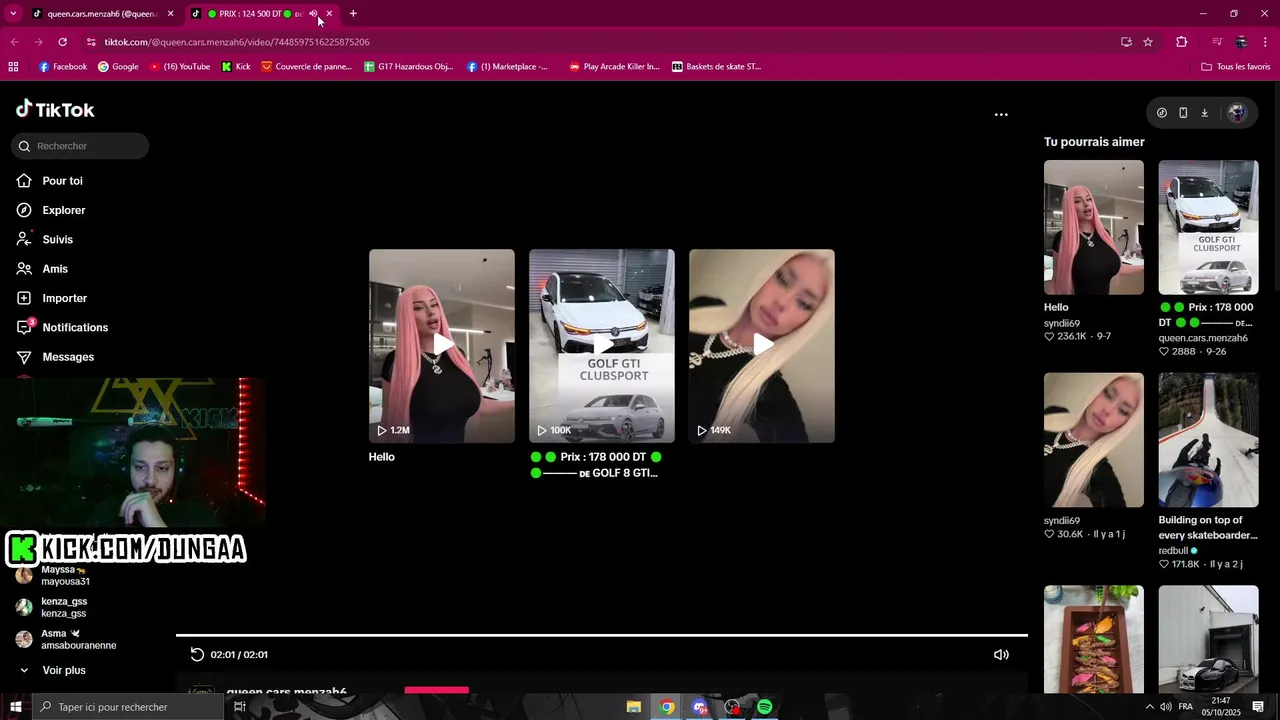Open Chrome profile avatar
The image size is (1280, 720).
click(x=1241, y=42)
